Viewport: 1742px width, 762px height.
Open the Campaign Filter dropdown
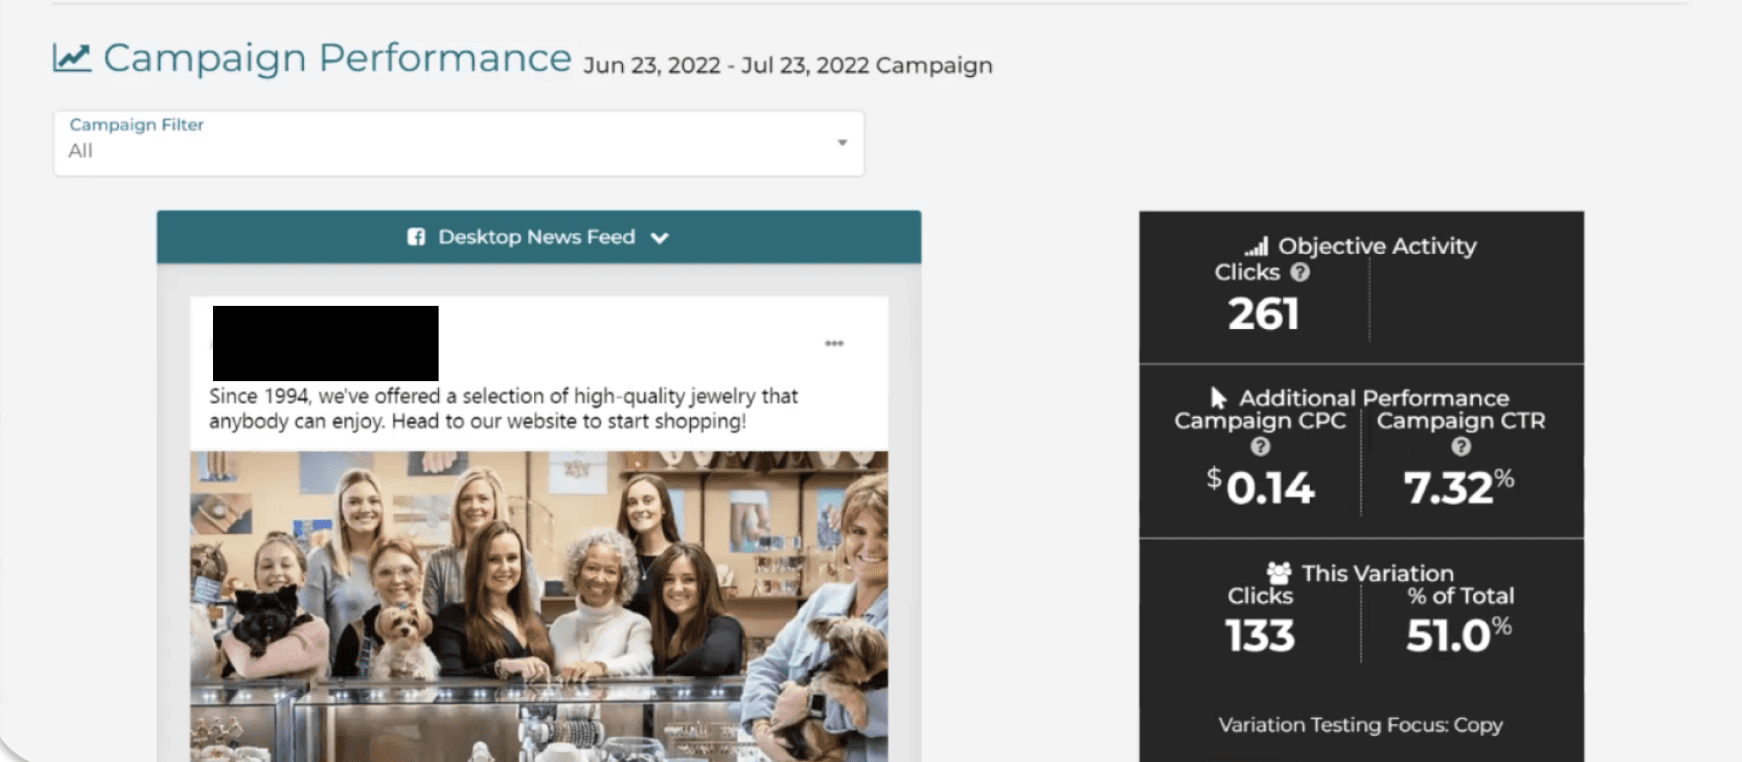click(x=459, y=143)
